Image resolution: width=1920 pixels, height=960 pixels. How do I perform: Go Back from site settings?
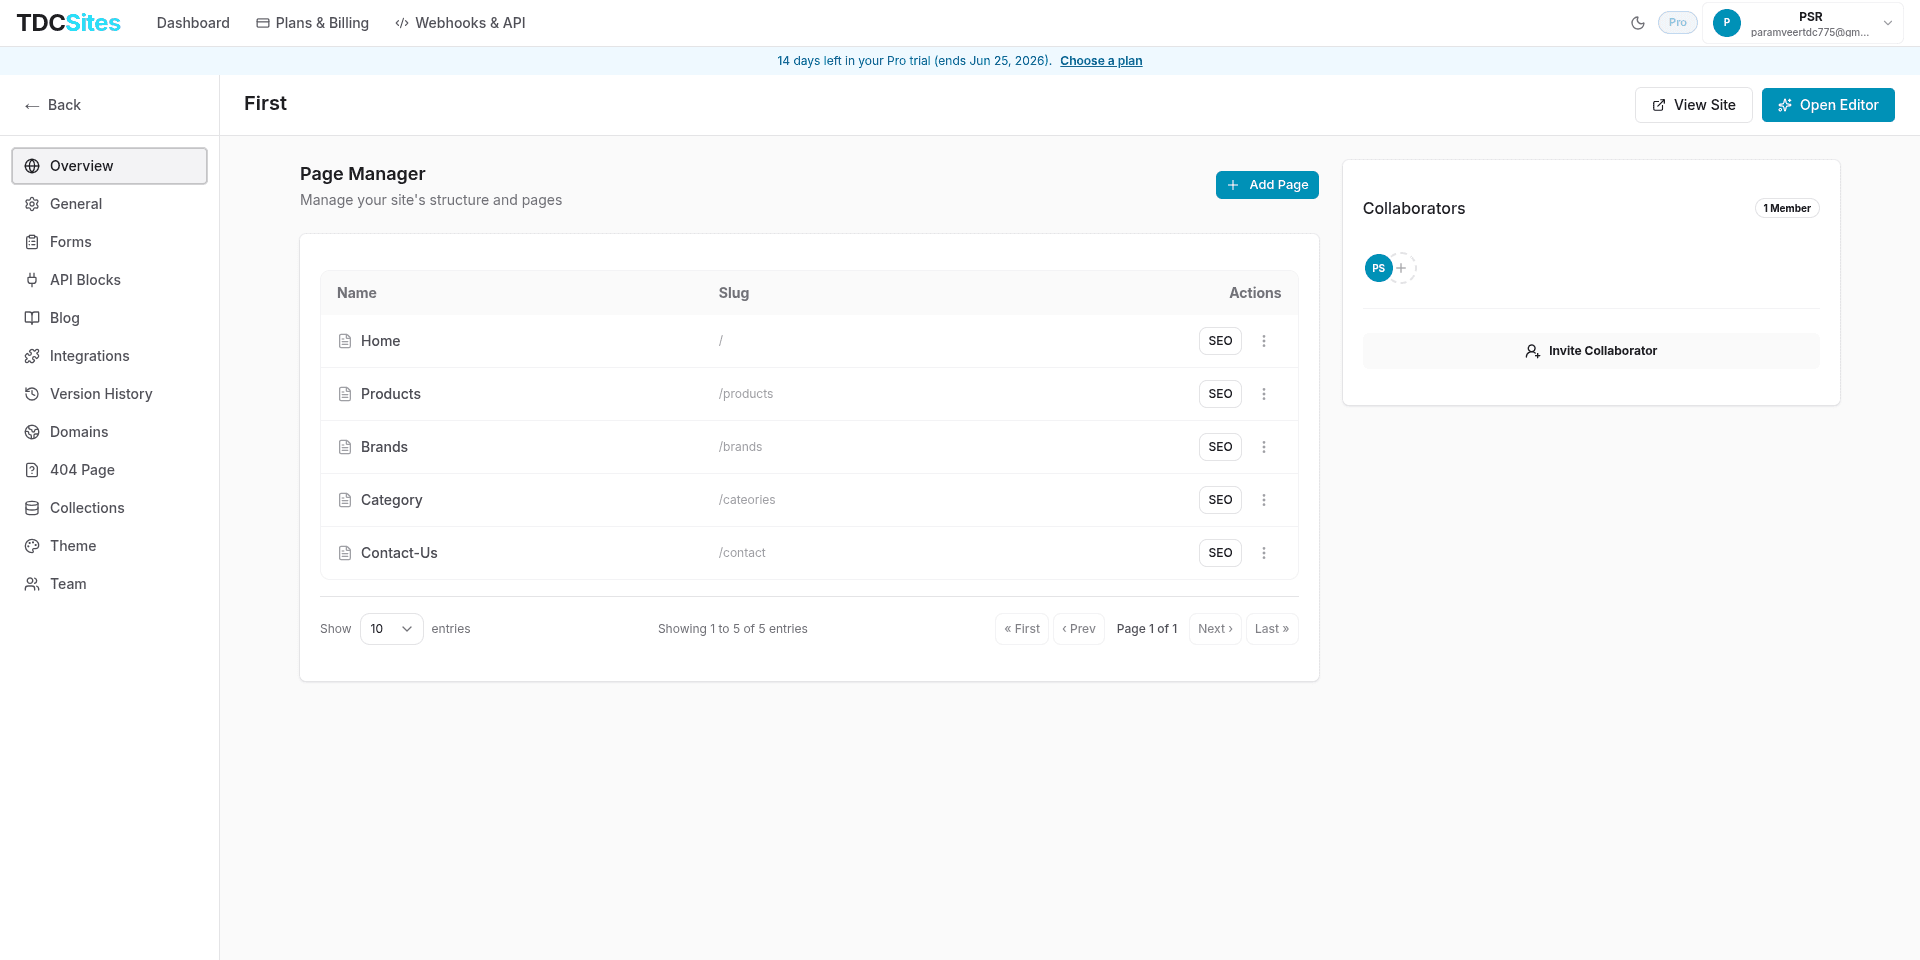coord(53,105)
